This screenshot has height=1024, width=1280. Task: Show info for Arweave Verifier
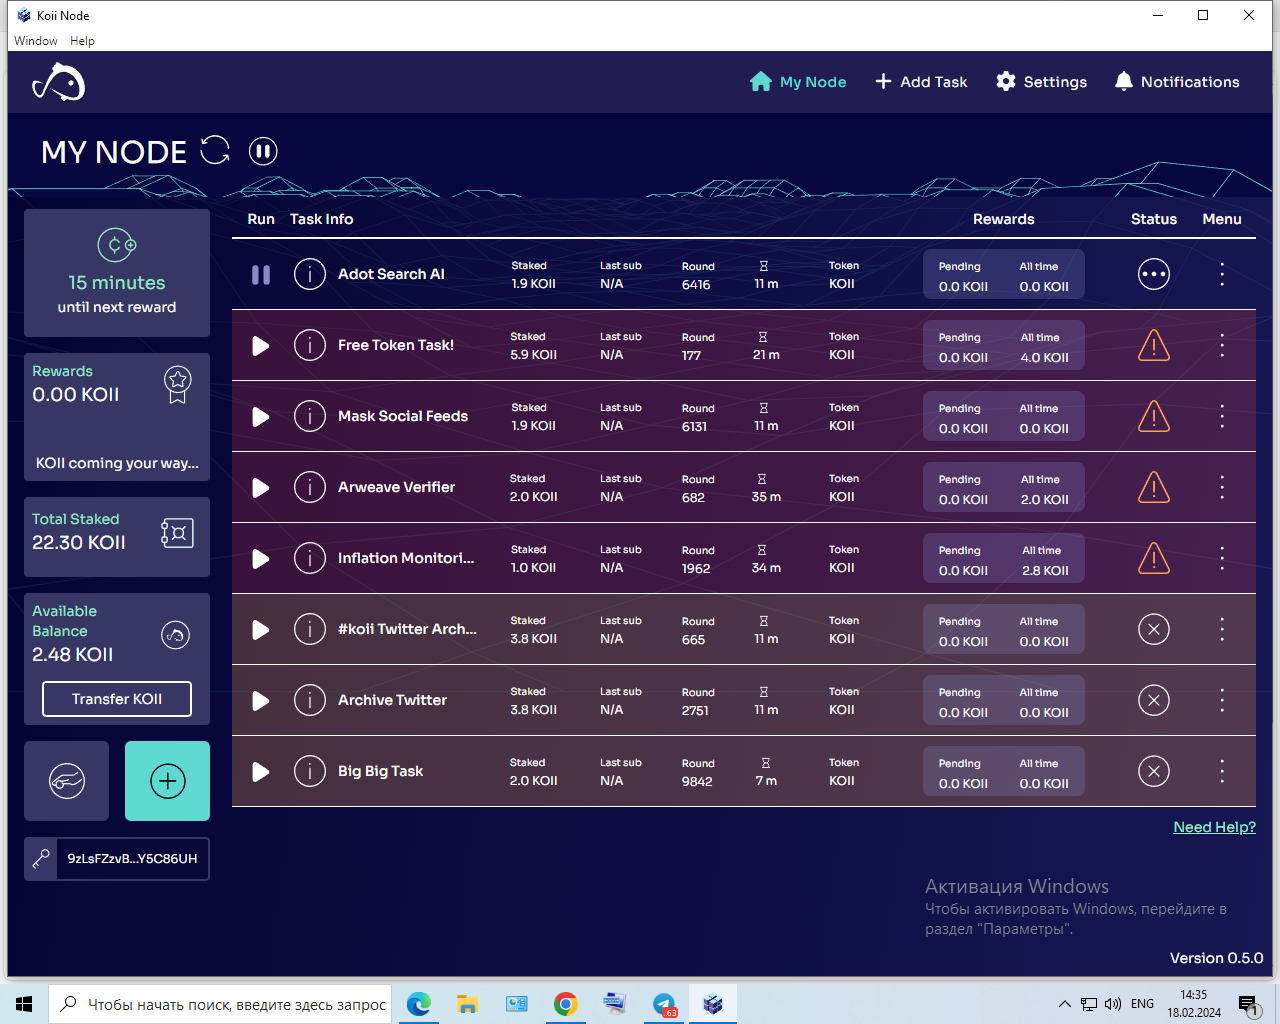coord(310,487)
